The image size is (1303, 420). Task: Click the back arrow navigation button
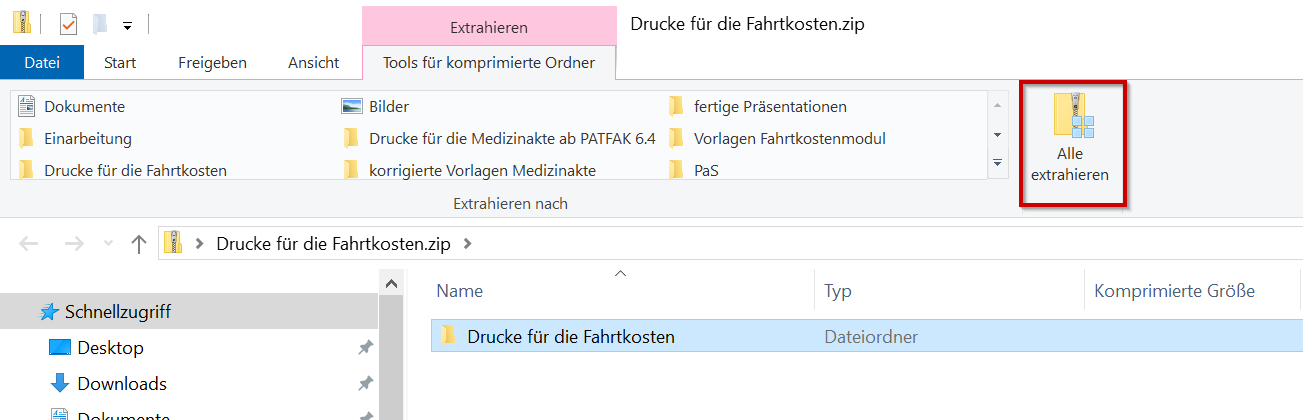pyautogui.click(x=29, y=243)
